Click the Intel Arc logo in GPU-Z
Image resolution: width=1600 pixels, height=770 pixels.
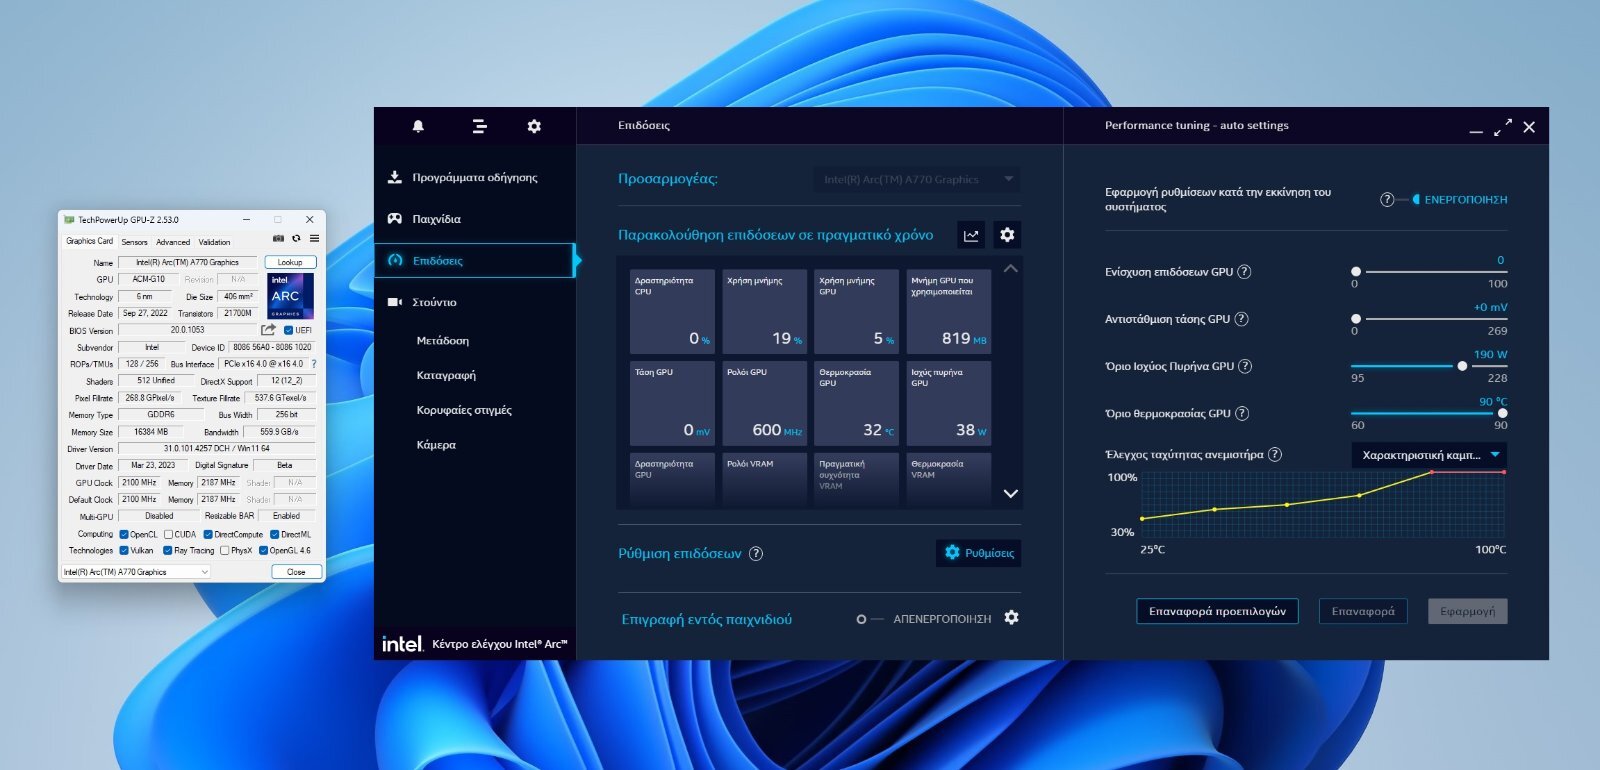291,296
